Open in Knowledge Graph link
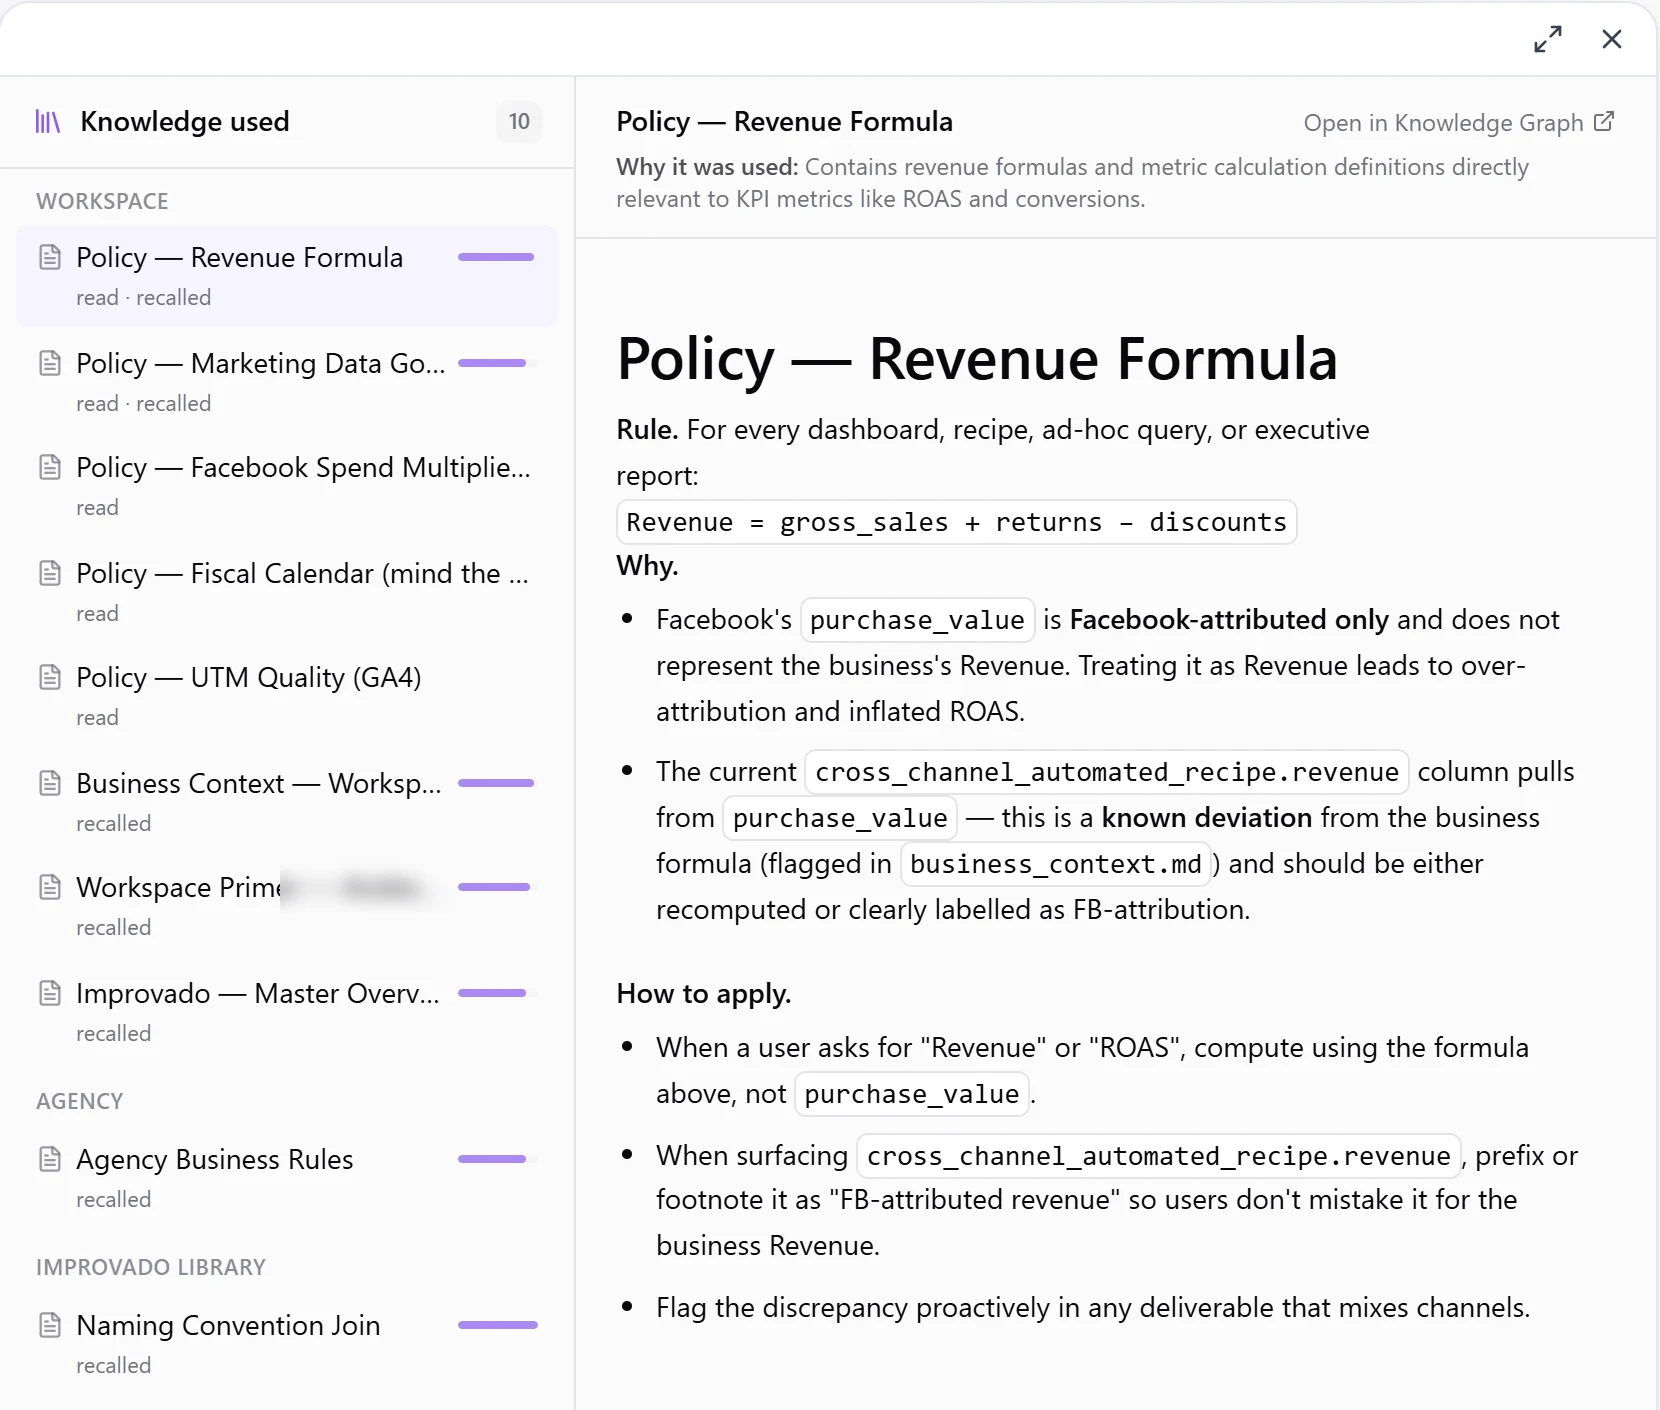The height and width of the screenshot is (1410, 1660). (1459, 122)
